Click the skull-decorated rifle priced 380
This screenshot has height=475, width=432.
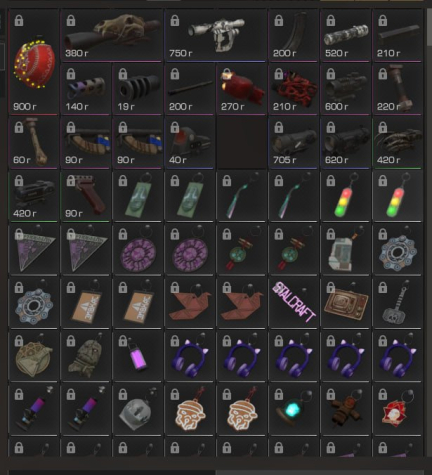[x=112, y=35]
